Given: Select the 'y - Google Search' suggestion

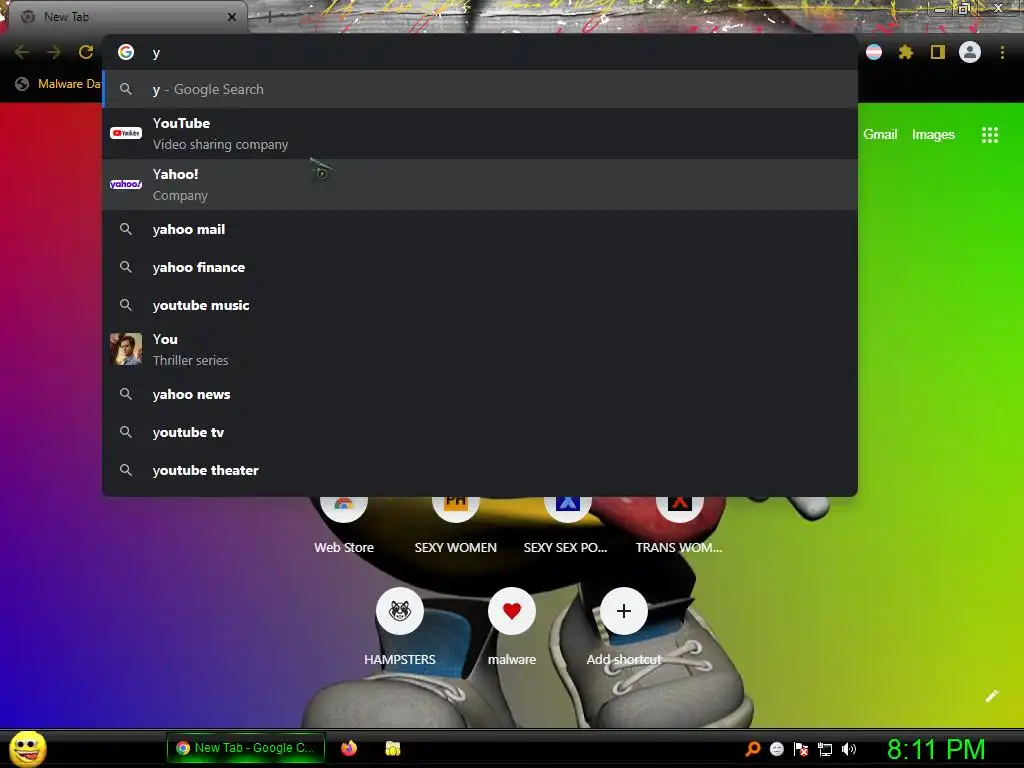Looking at the screenshot, I should 479,89.
